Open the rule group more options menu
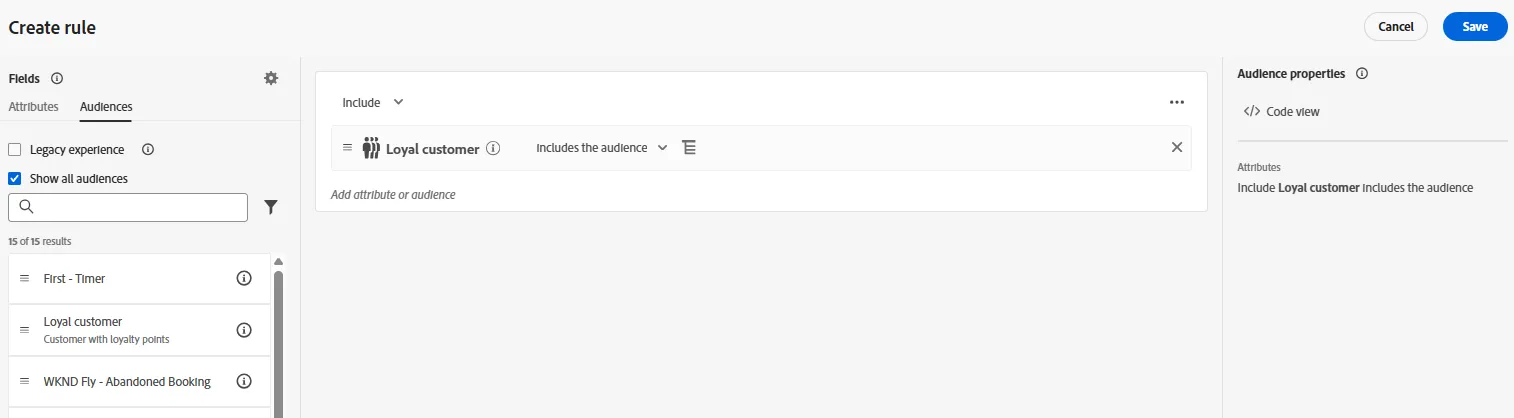Viewport: 1514px width, 418px height. point(1177,102)
